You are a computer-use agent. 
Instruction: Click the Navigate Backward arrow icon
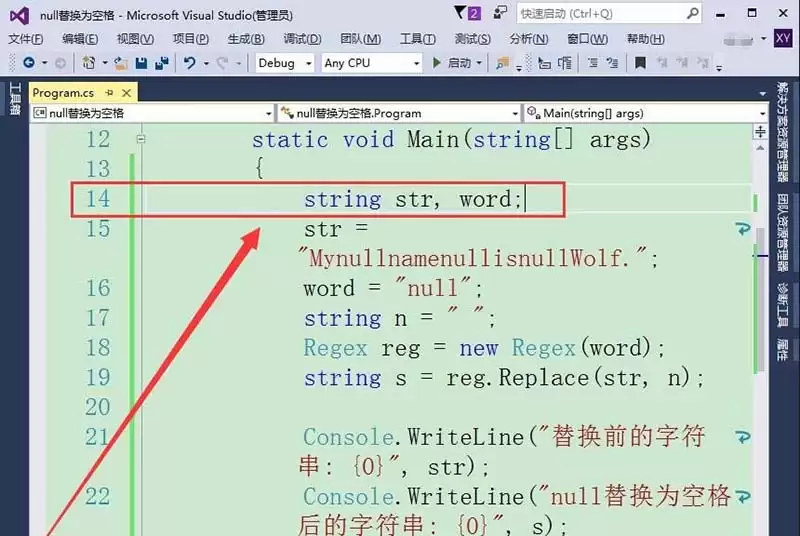[x=29, y=63]
